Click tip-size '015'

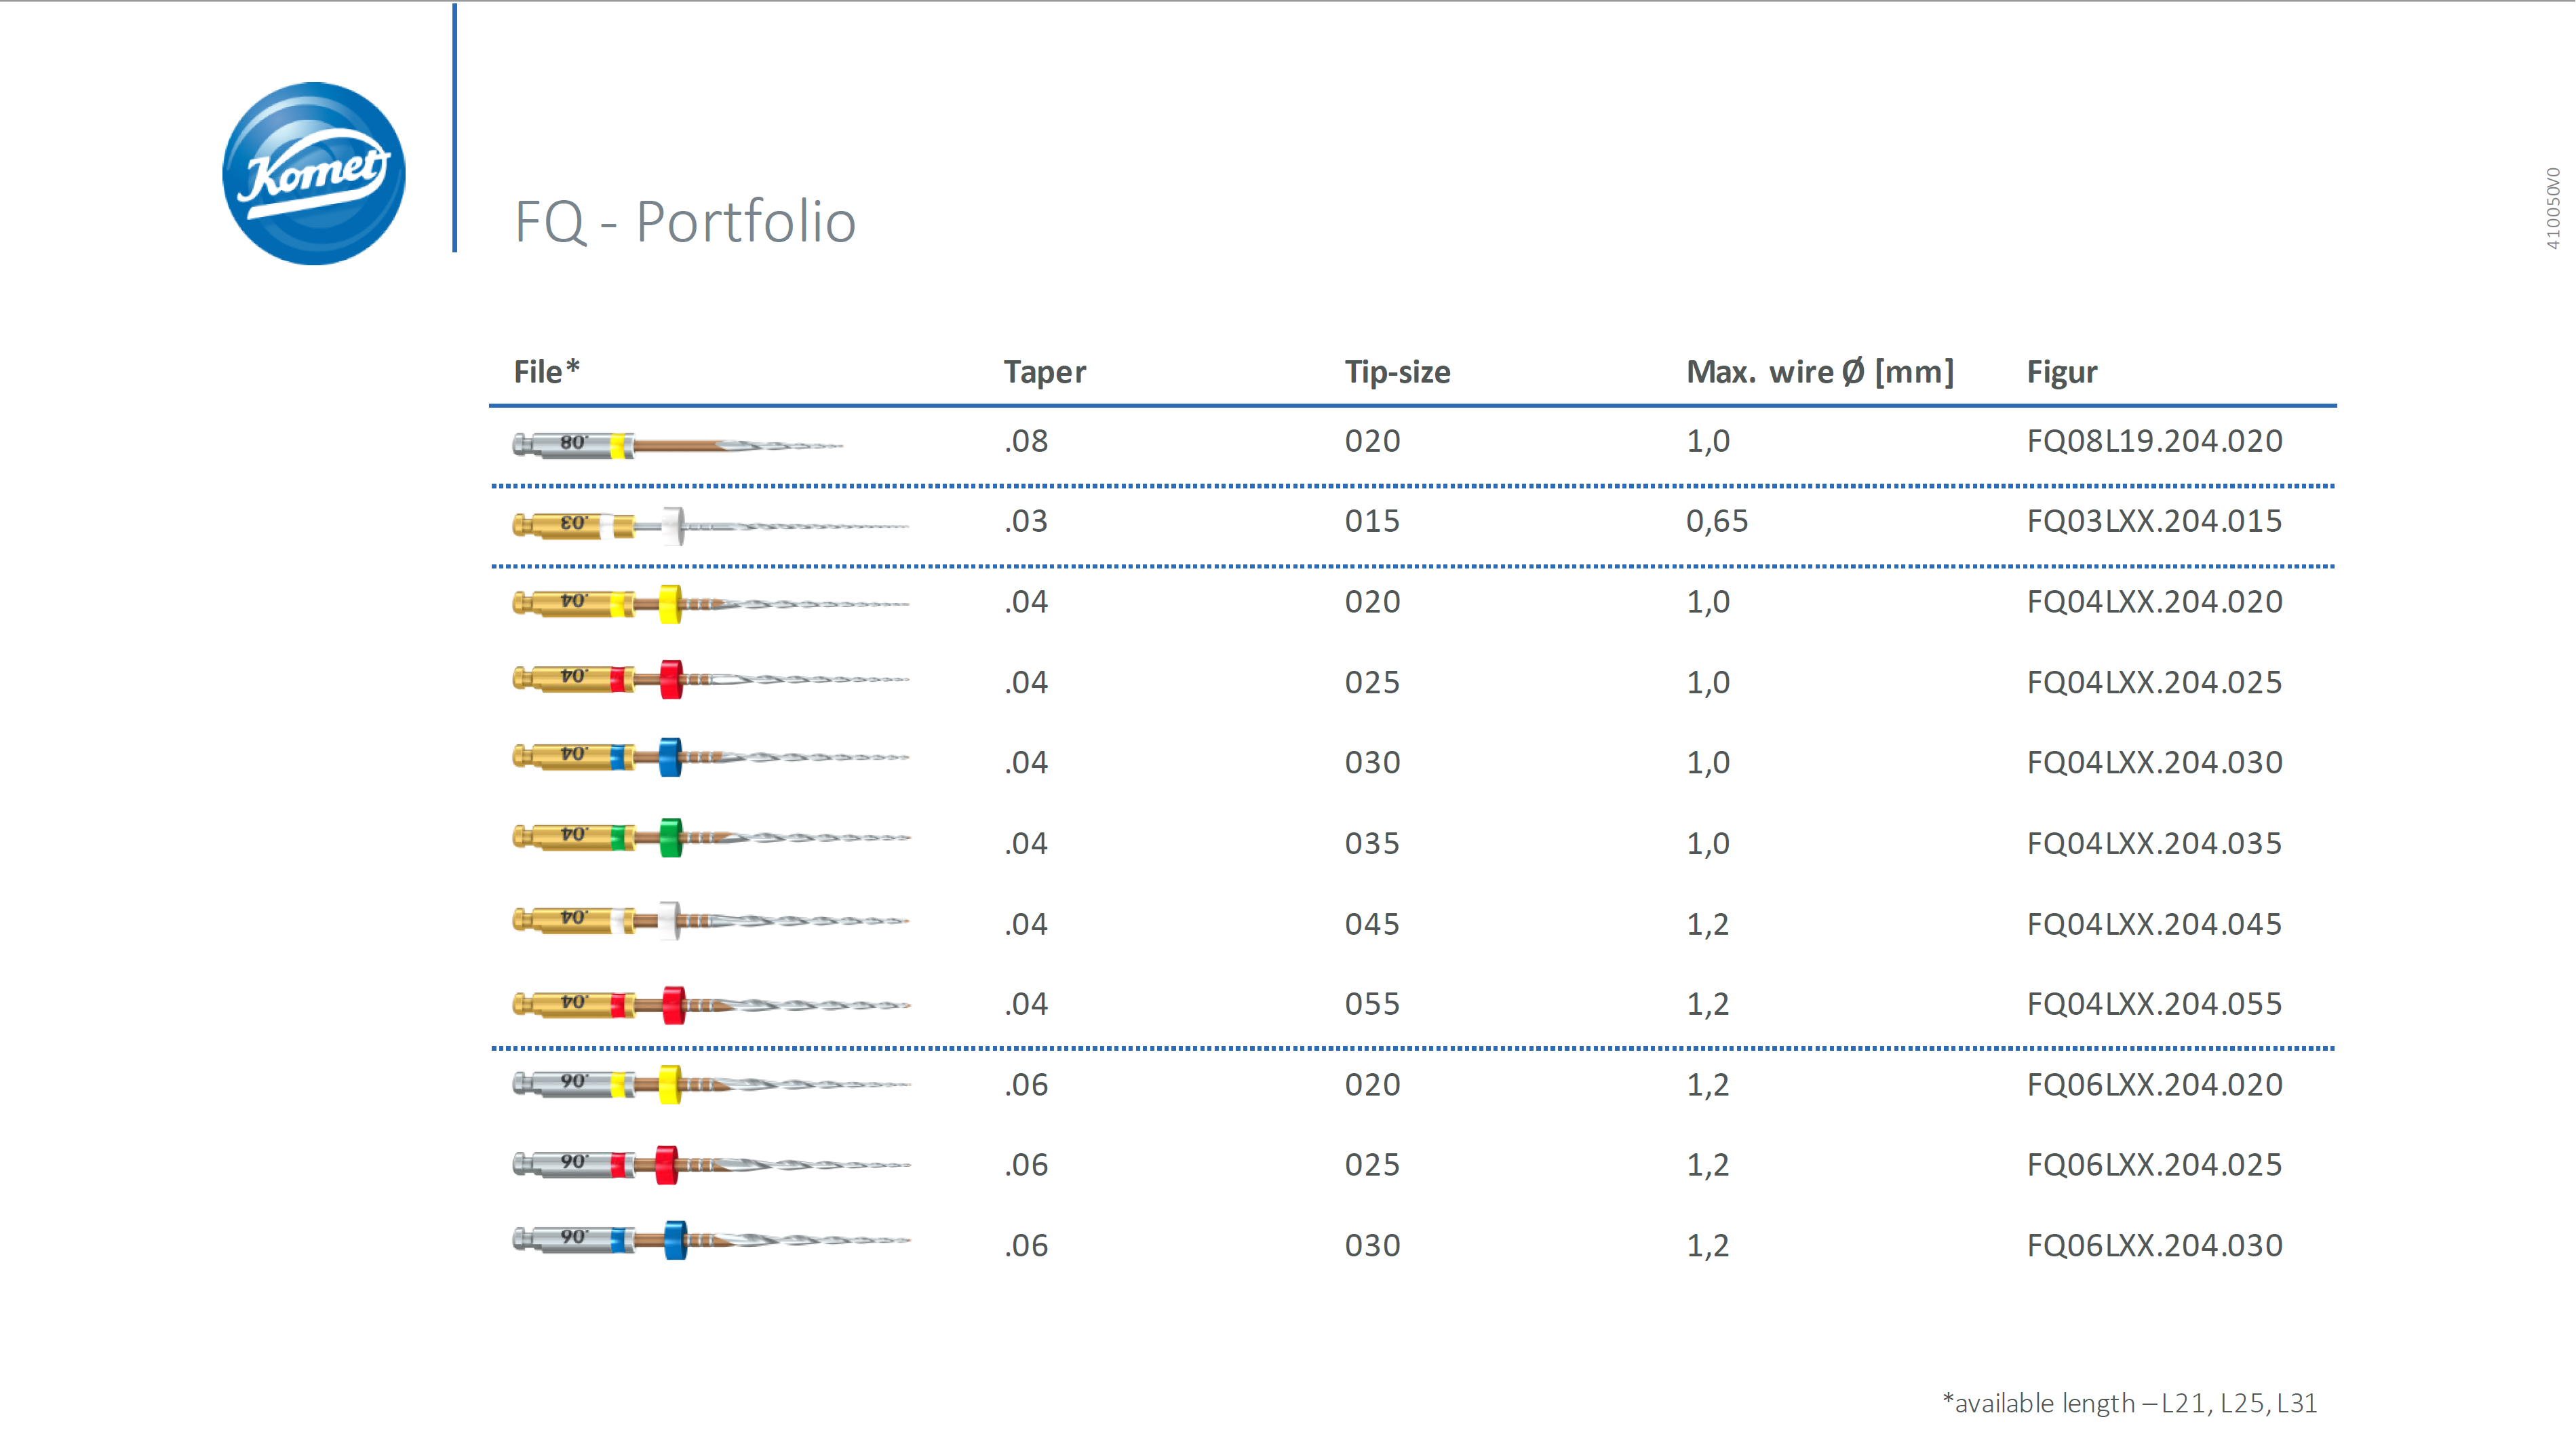1372,521
